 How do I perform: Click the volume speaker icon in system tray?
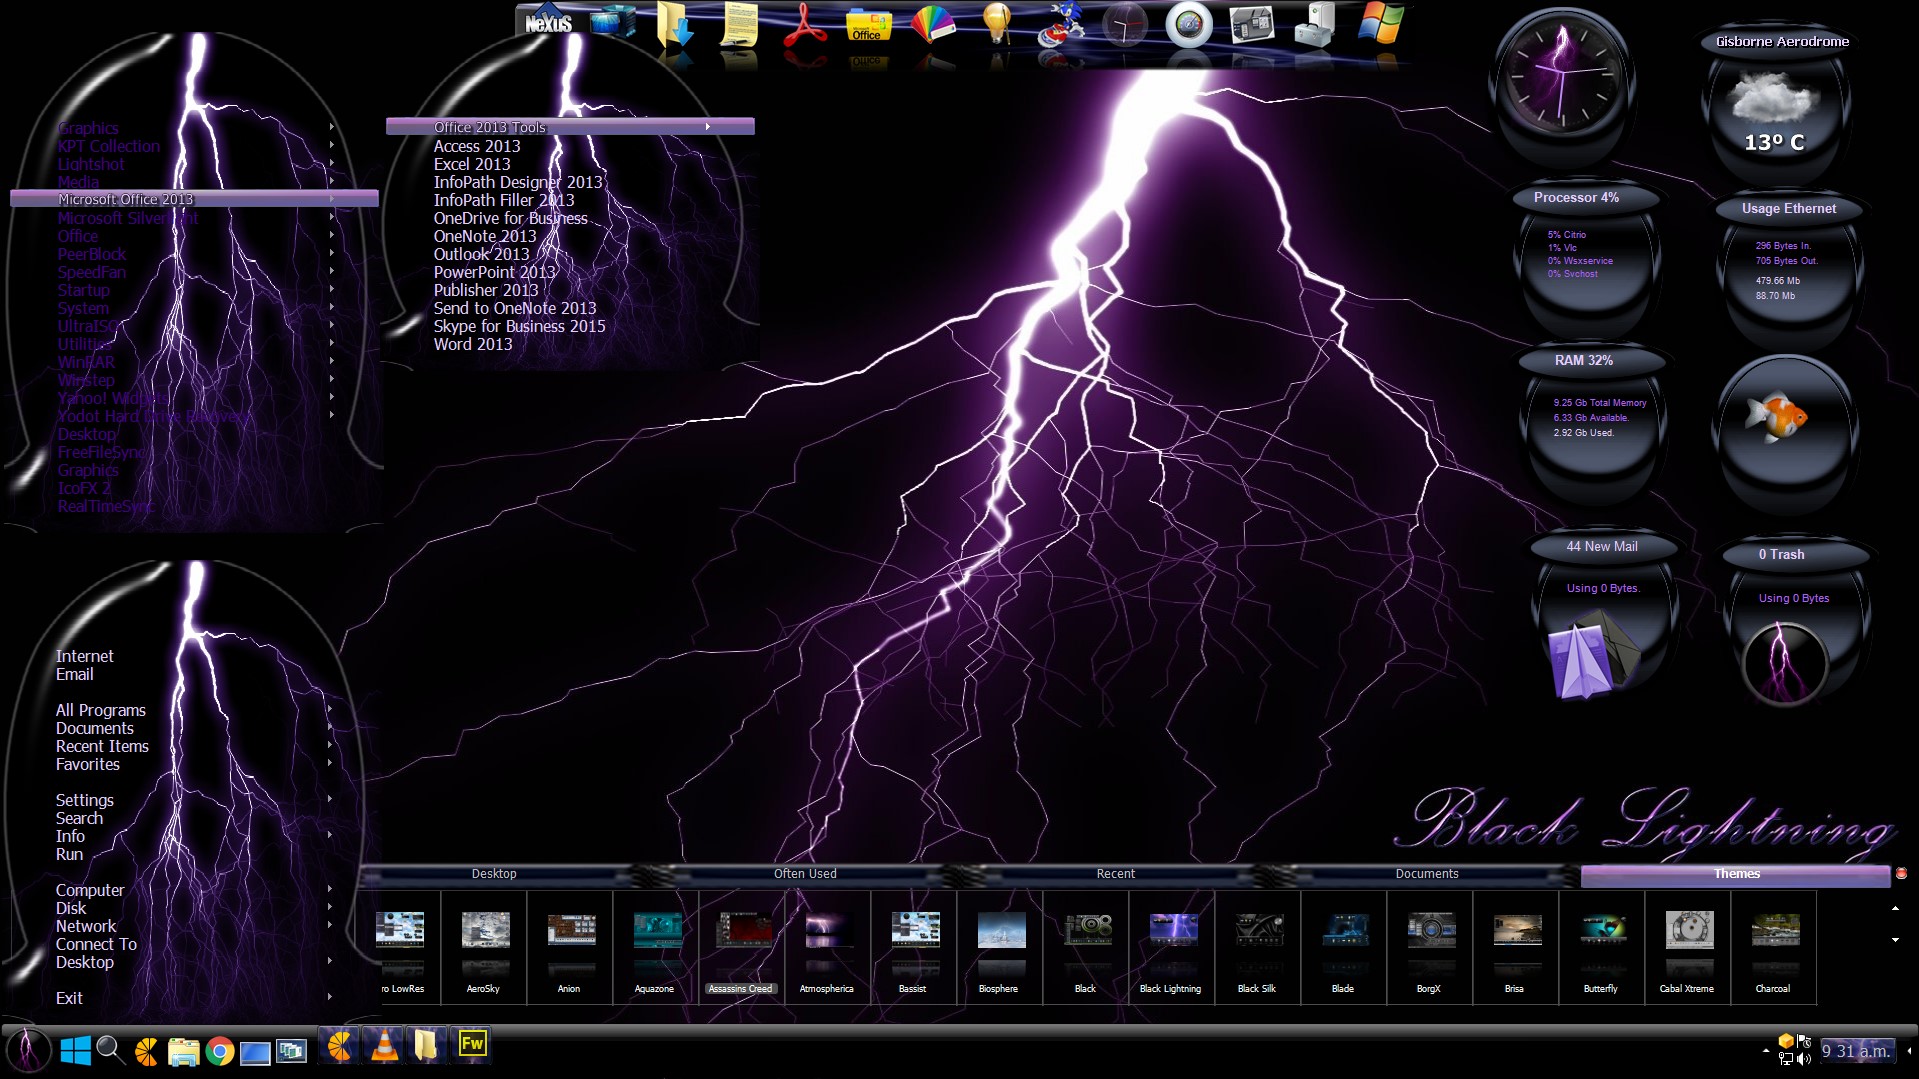pyautogui.click(x=1803, y=1059)
